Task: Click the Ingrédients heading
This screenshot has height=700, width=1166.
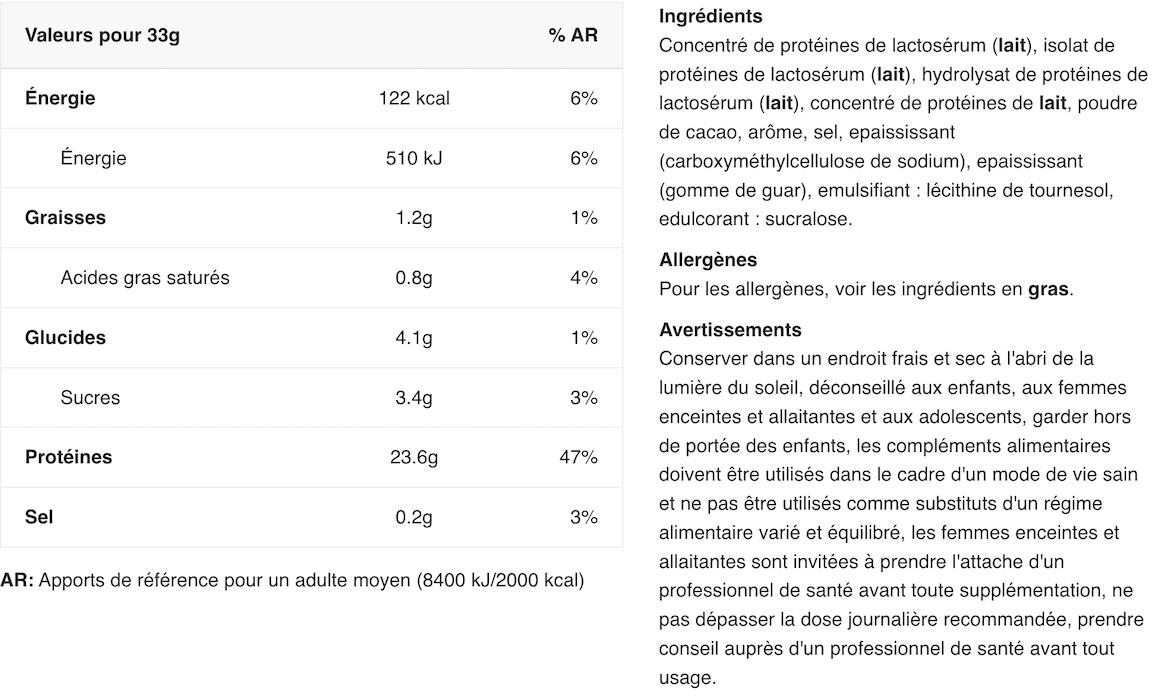Action: [x=710, y=17]
